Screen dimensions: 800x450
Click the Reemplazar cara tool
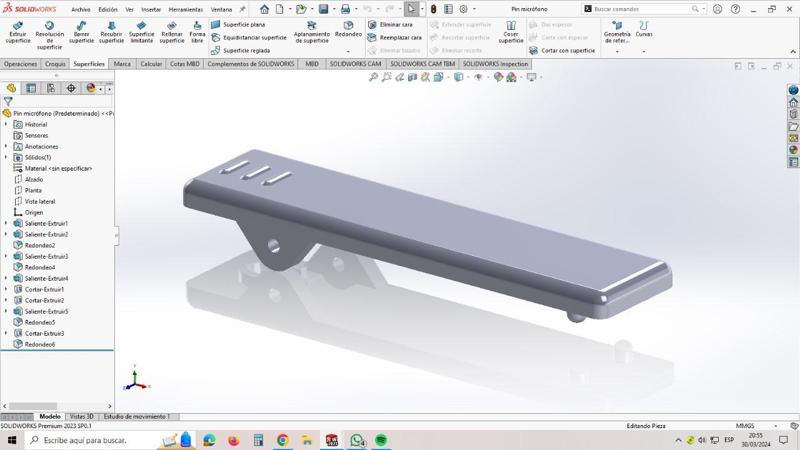[x=395, y=38]
